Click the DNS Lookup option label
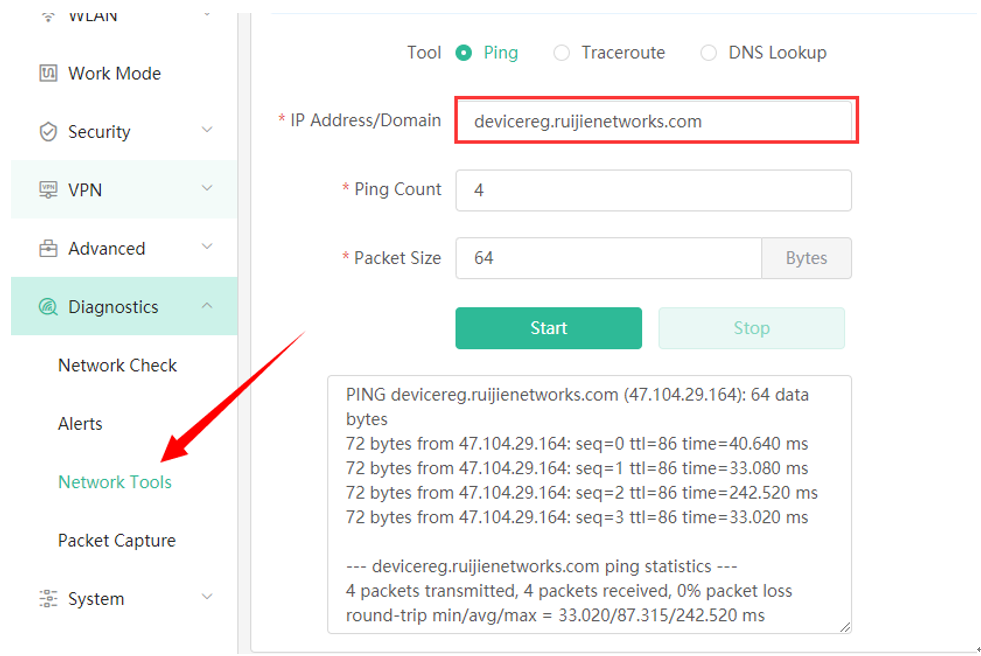Viewport: 981px width, 656px height. point(777,53)
